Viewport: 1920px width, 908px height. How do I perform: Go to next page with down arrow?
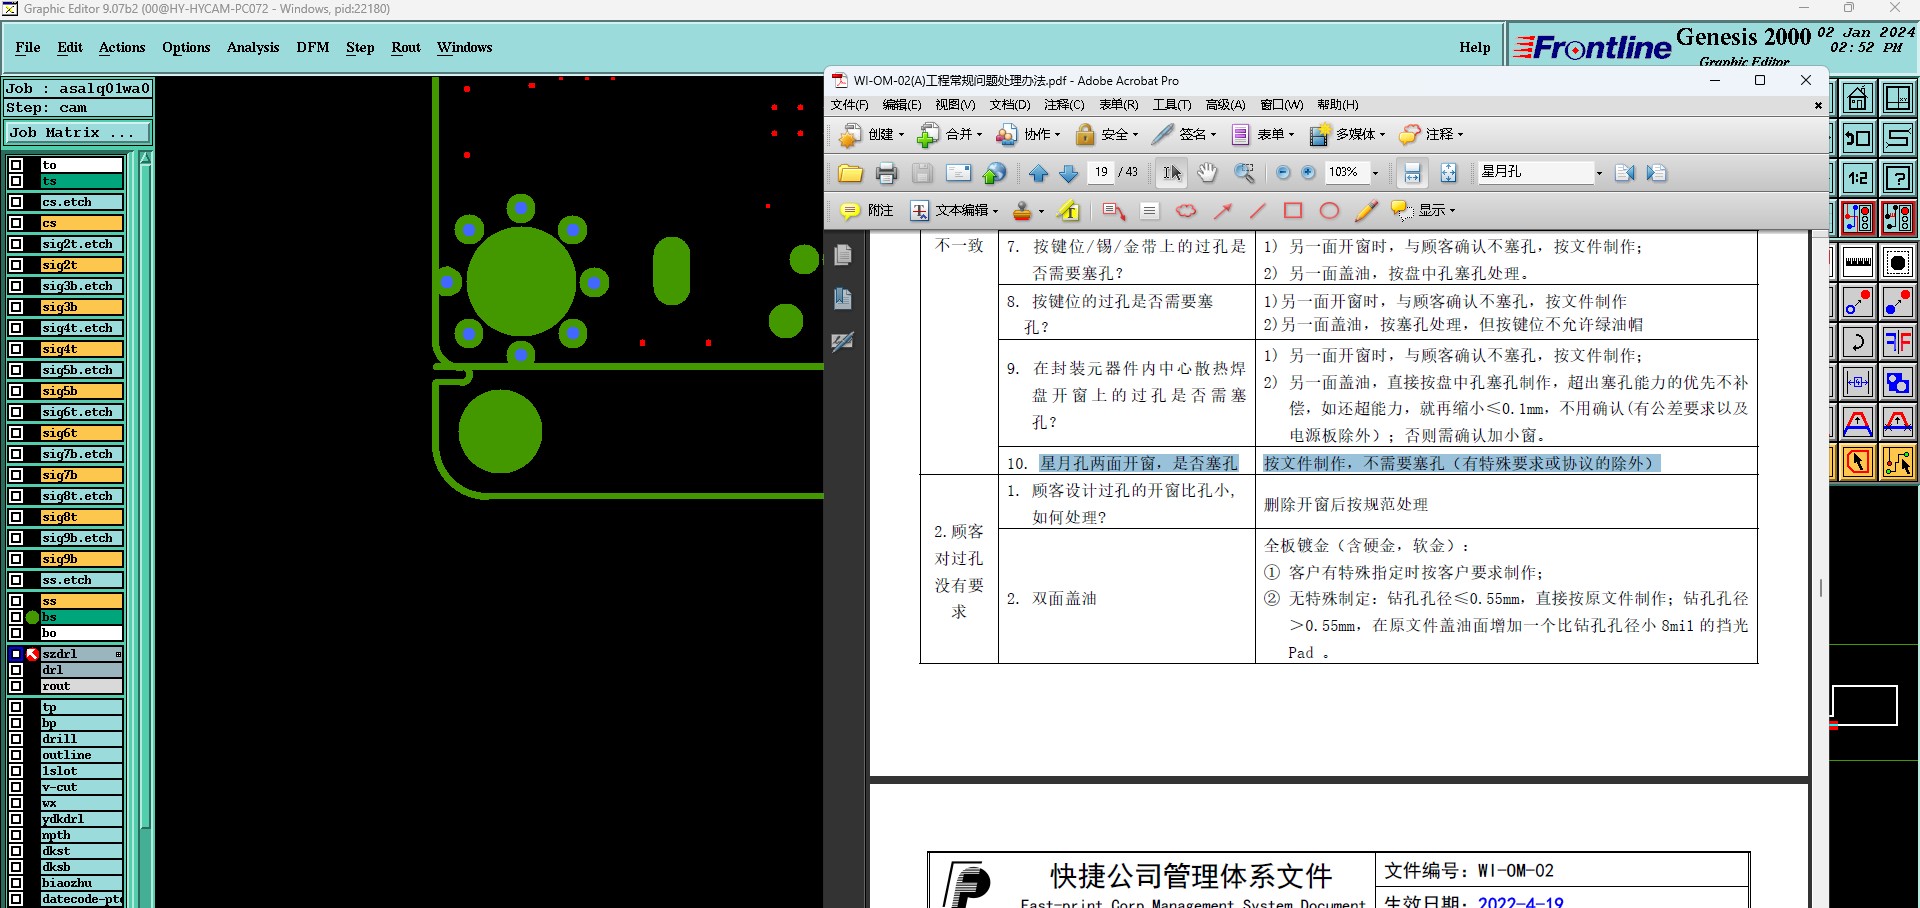pyautogui.click(x=1068, y=173)
